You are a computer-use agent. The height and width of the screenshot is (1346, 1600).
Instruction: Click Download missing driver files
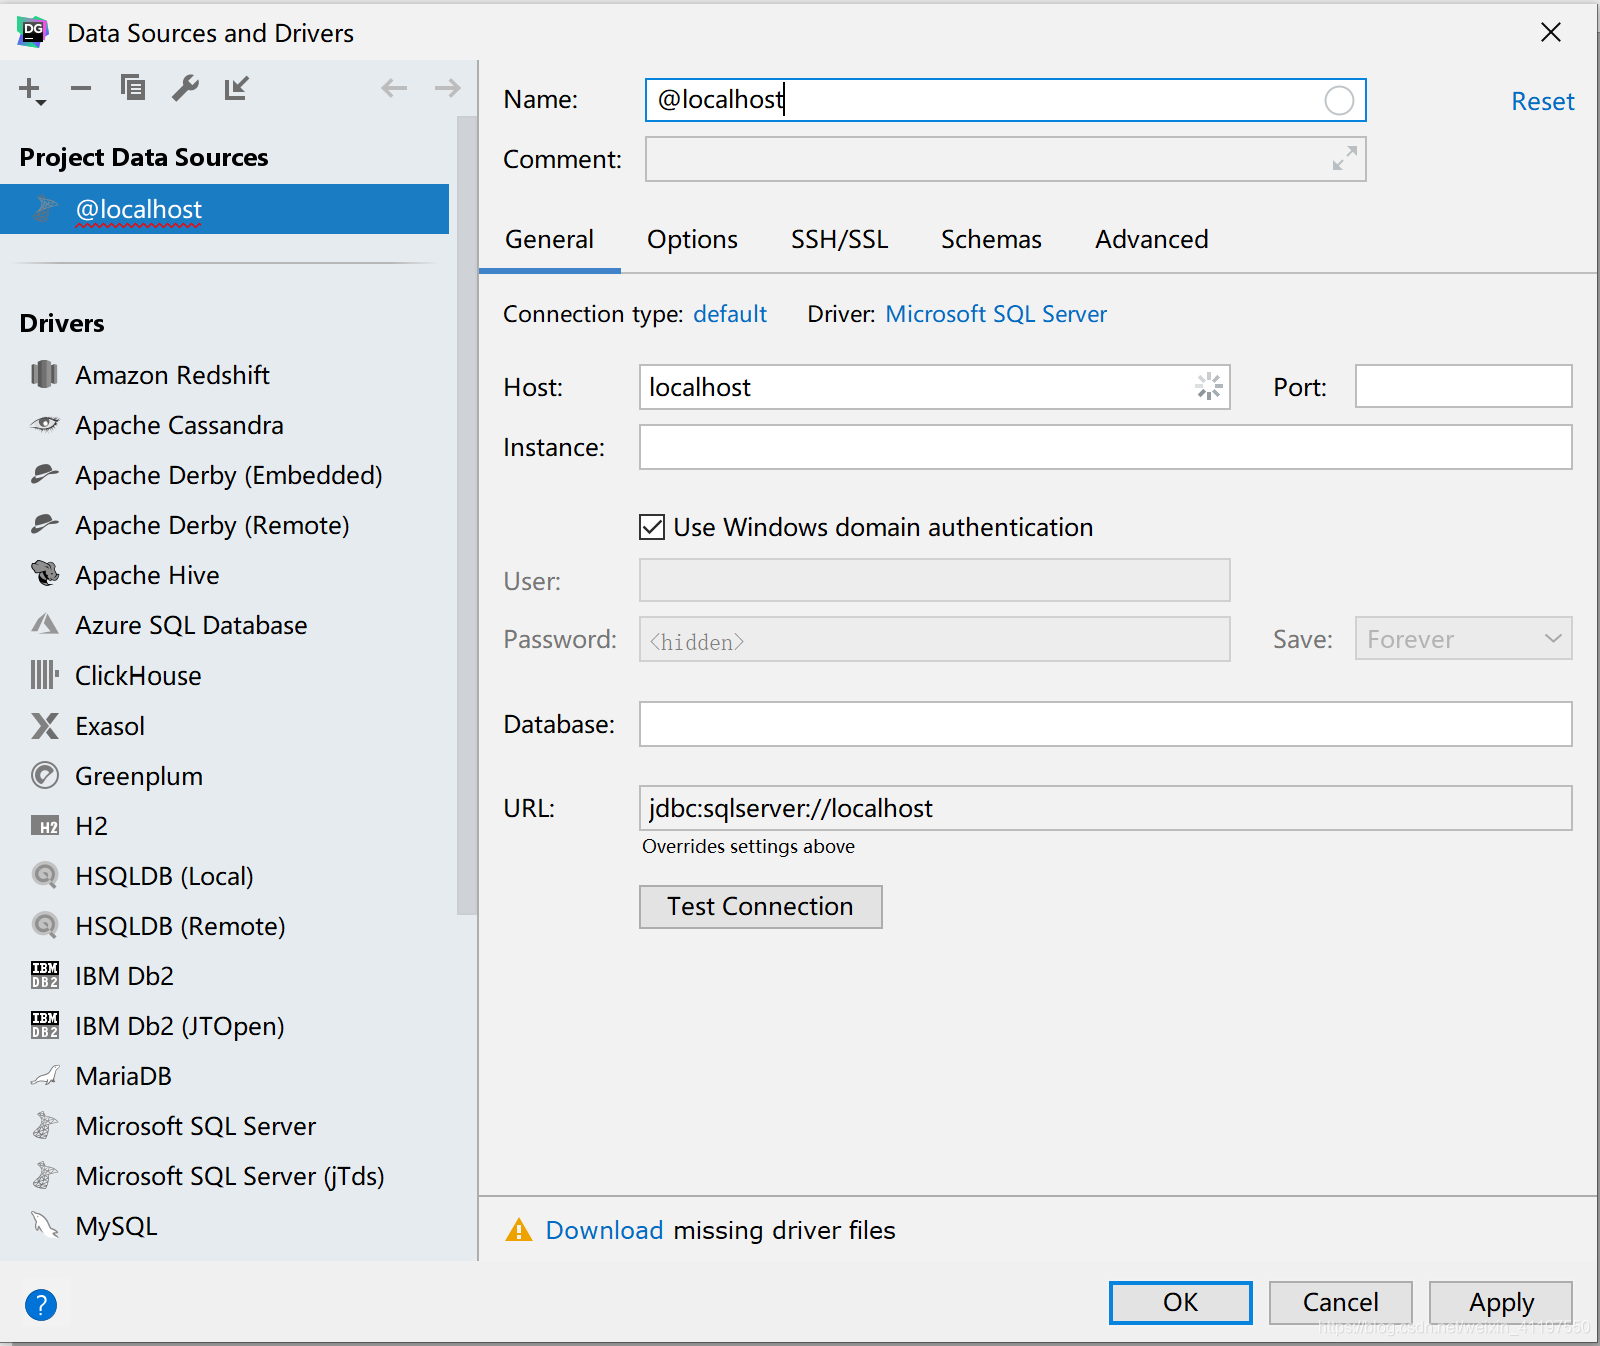pyautogui.click(x=604, y=1230)
